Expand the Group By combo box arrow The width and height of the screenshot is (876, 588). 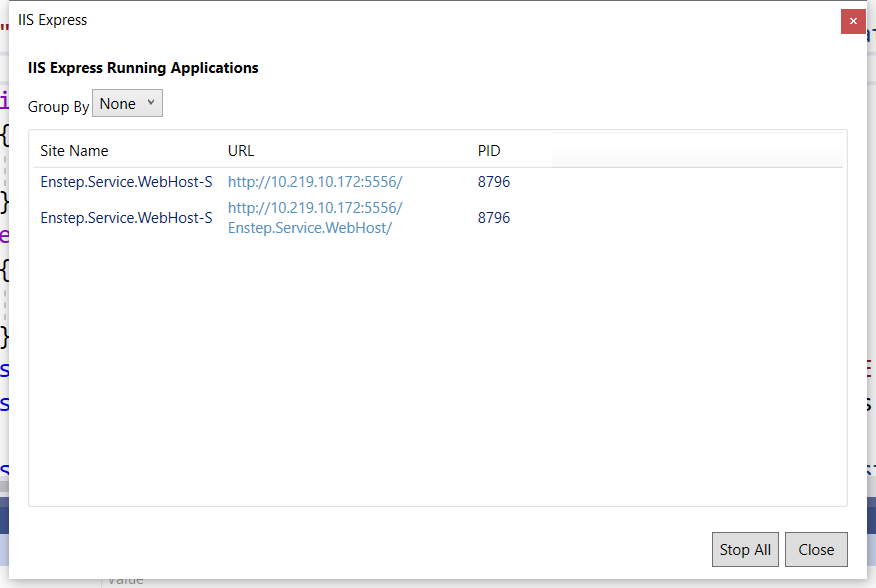tap(150, 103)
